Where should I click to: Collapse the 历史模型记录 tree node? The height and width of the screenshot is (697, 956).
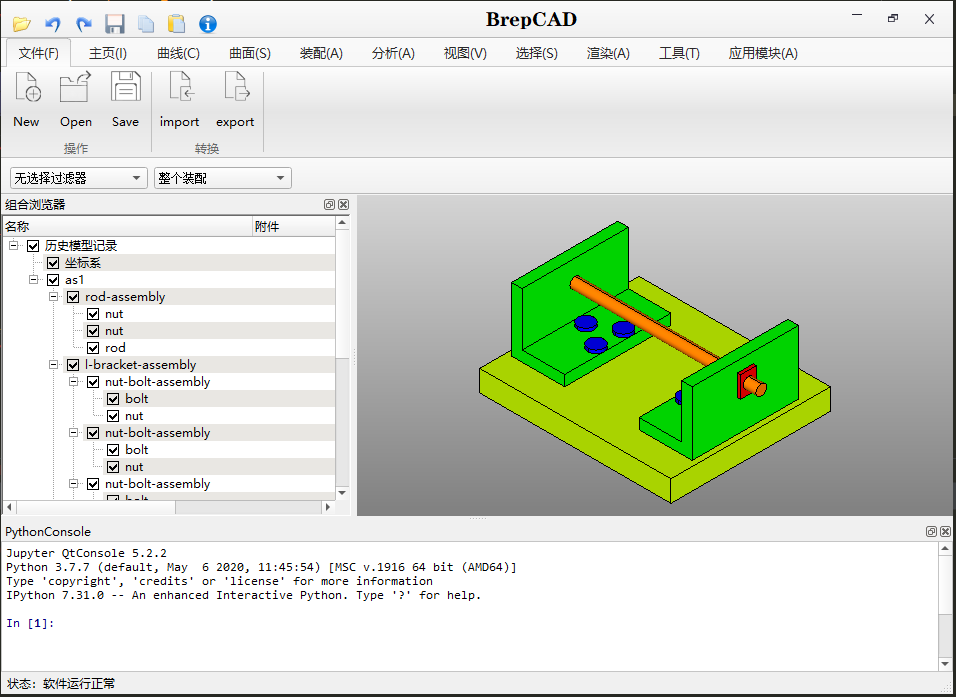(x=13, y=246)
